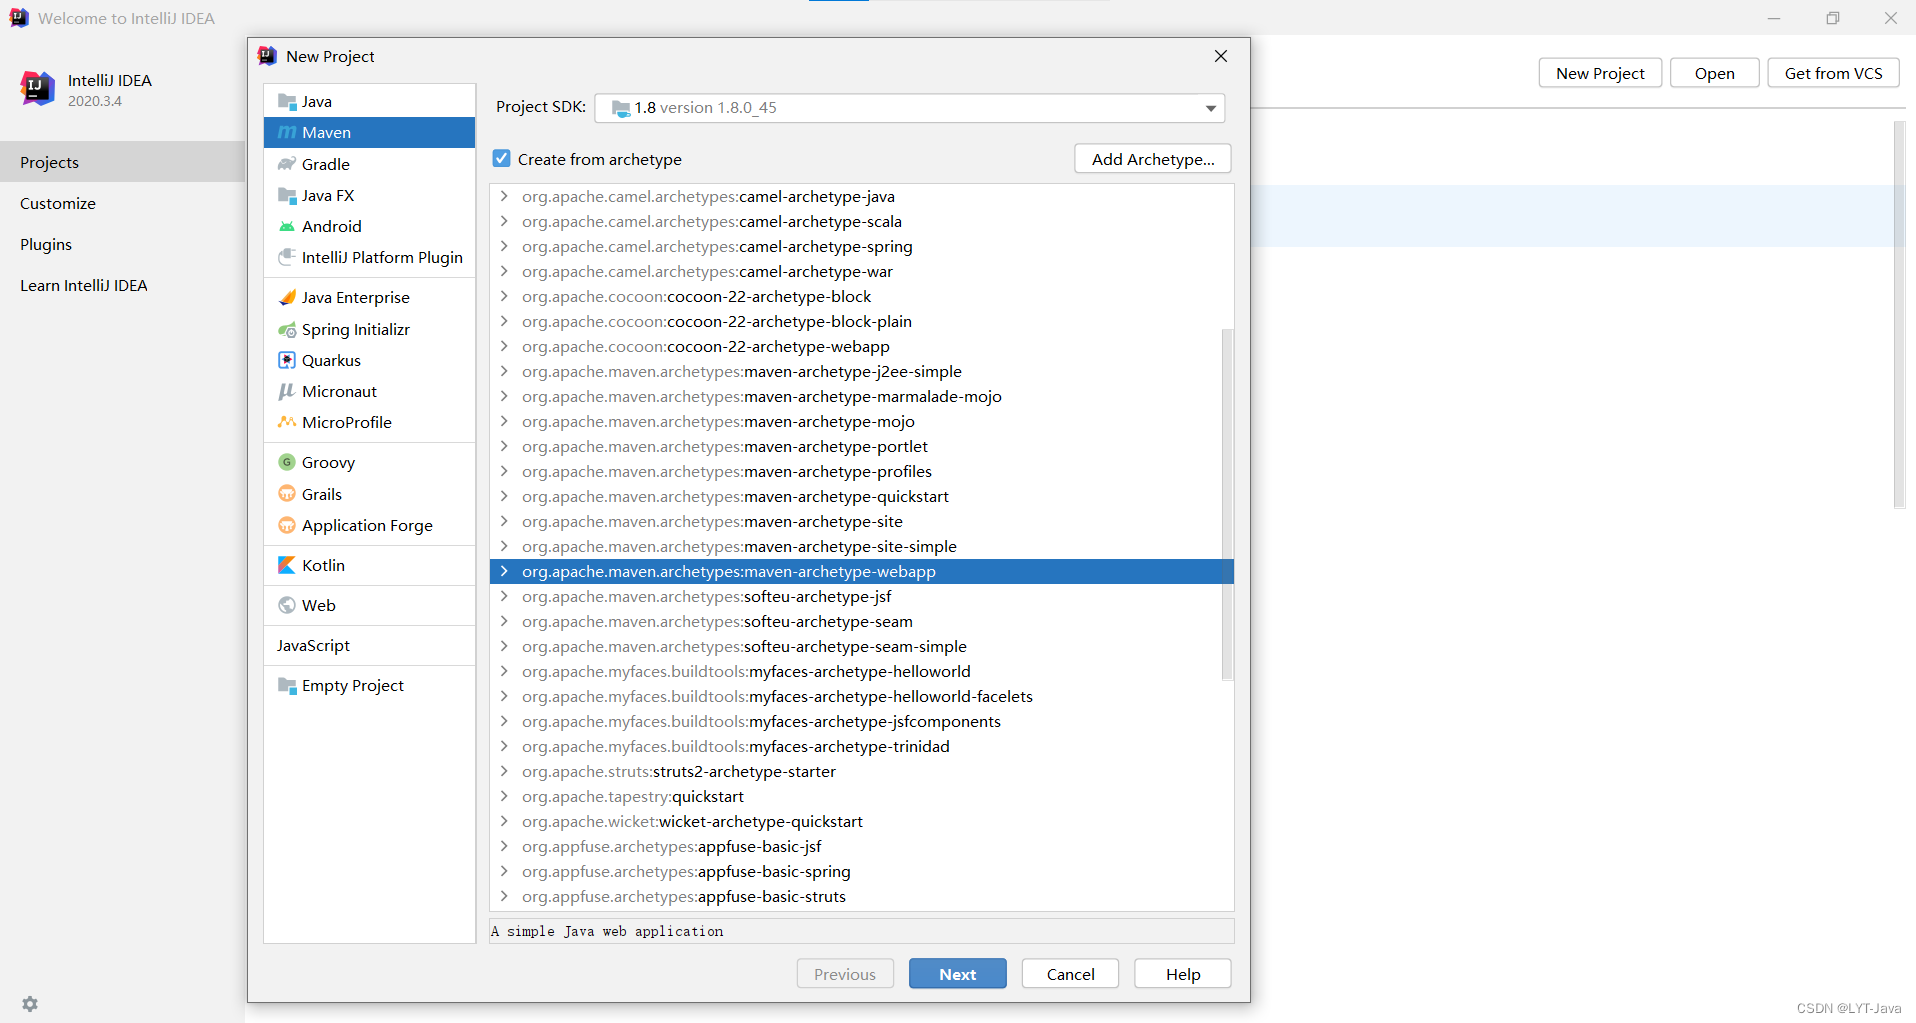Image resolution: width=1916 pixels, height=1023 pixels.
Task: Click the SDK folder icon in Project SDK field
Action: point(621,108)
